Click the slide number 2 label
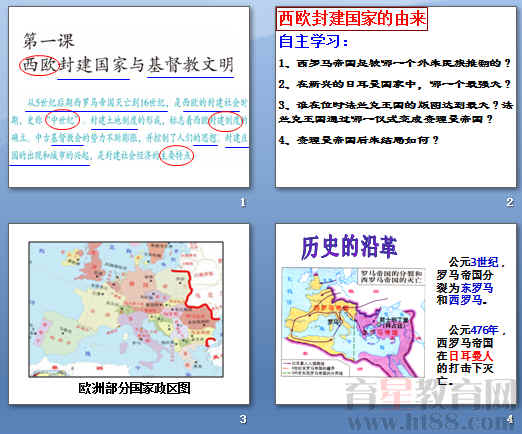Viewport: 522px width, 434px height. pos(510,202)
